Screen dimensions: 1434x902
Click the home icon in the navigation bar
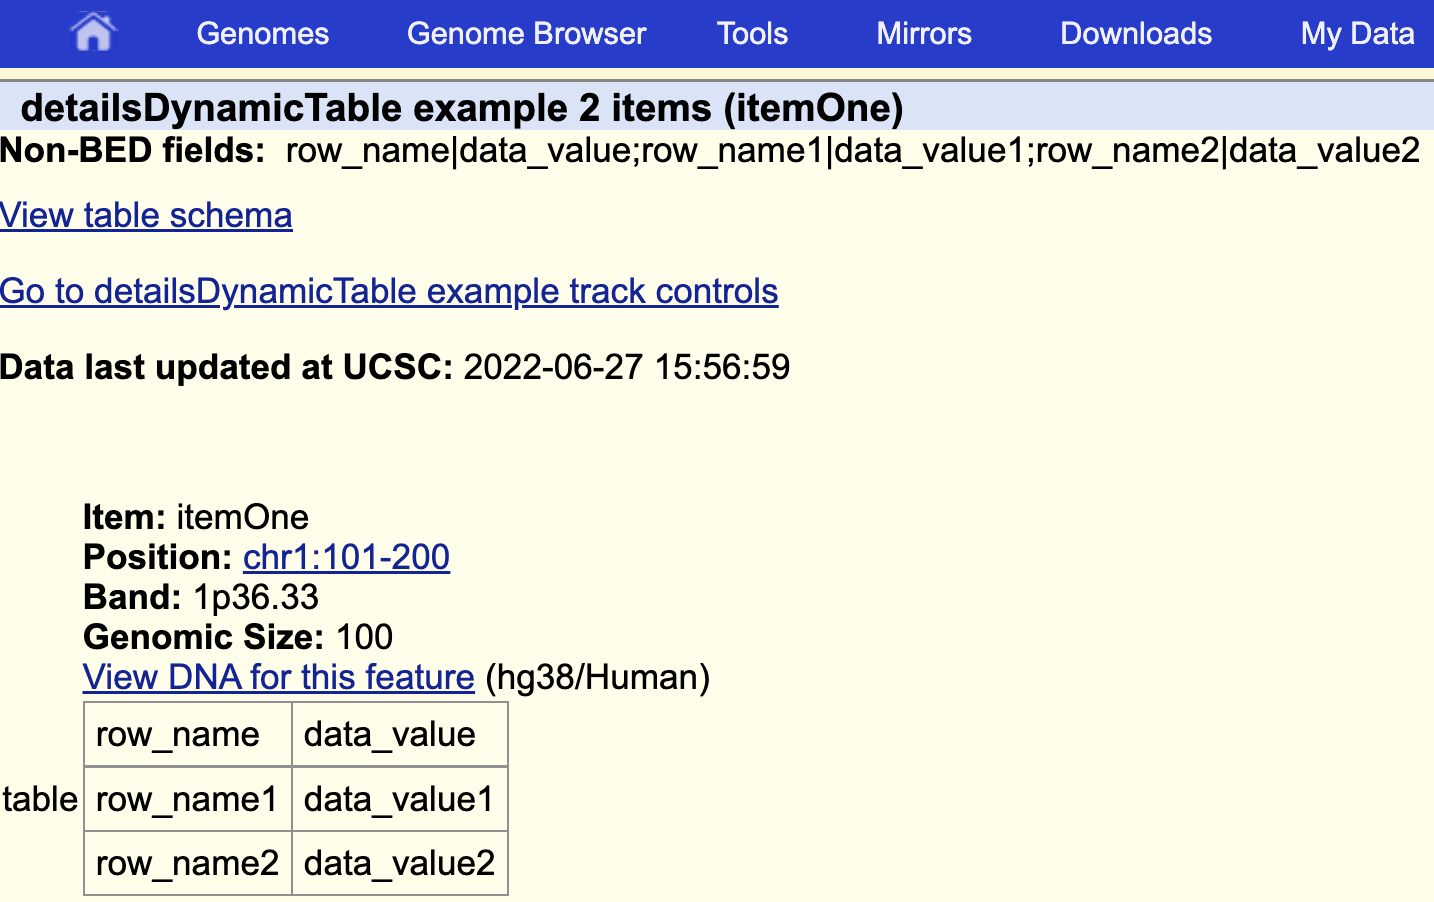(93, 33)
